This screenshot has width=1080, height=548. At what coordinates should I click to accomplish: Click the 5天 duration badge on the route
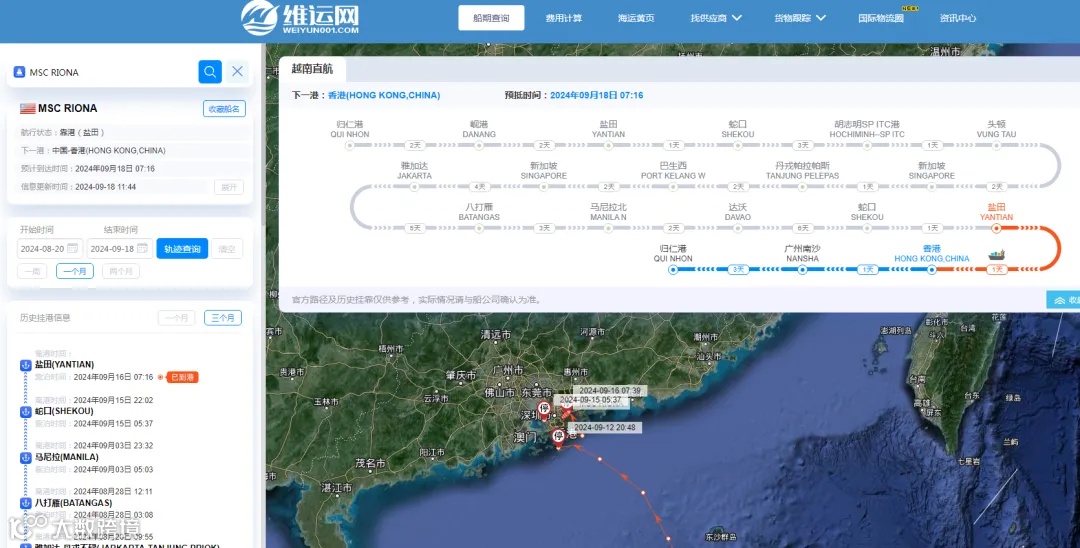coord(414,228)
